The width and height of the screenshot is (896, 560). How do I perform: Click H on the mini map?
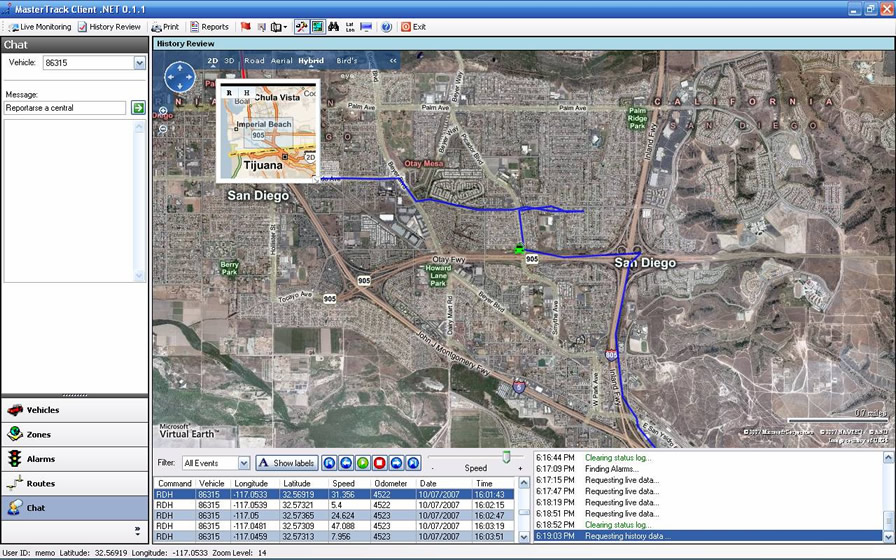247,93
